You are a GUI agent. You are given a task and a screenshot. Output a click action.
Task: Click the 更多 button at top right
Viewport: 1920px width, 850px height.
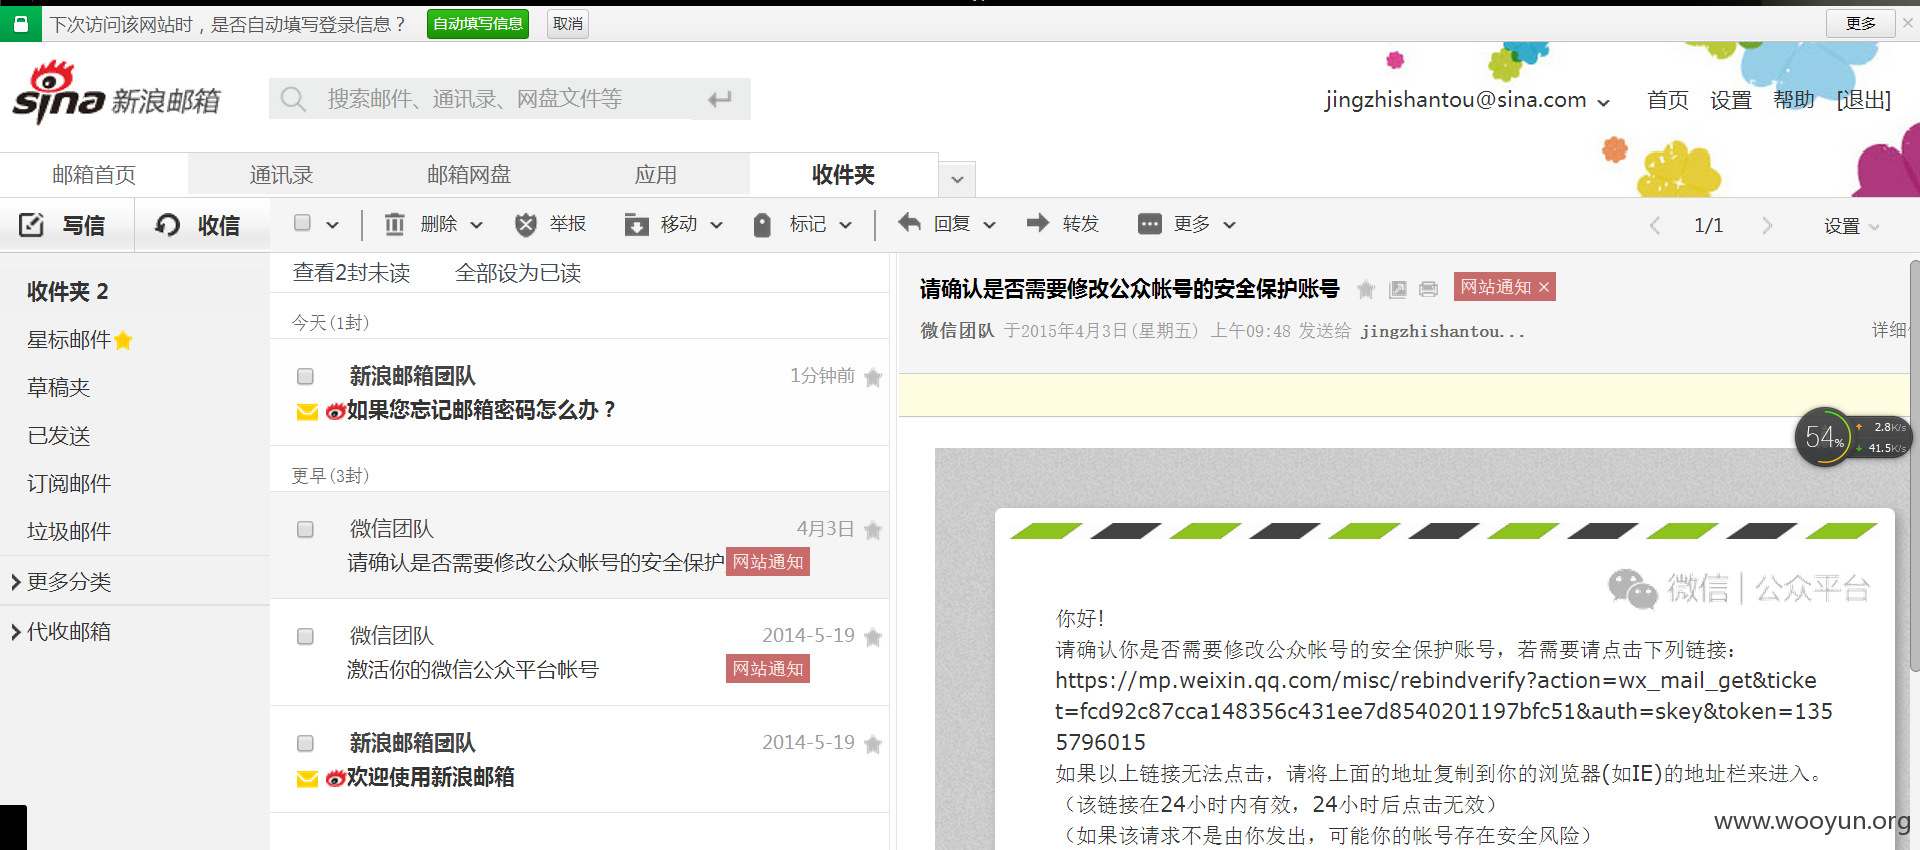pyautogui.click(x=1861, y=23)
